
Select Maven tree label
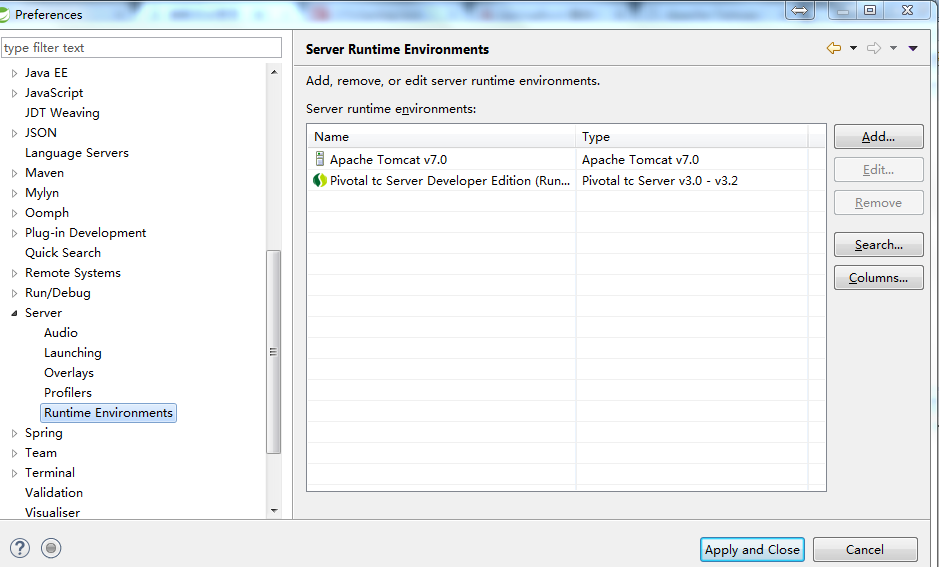(44, 172)
